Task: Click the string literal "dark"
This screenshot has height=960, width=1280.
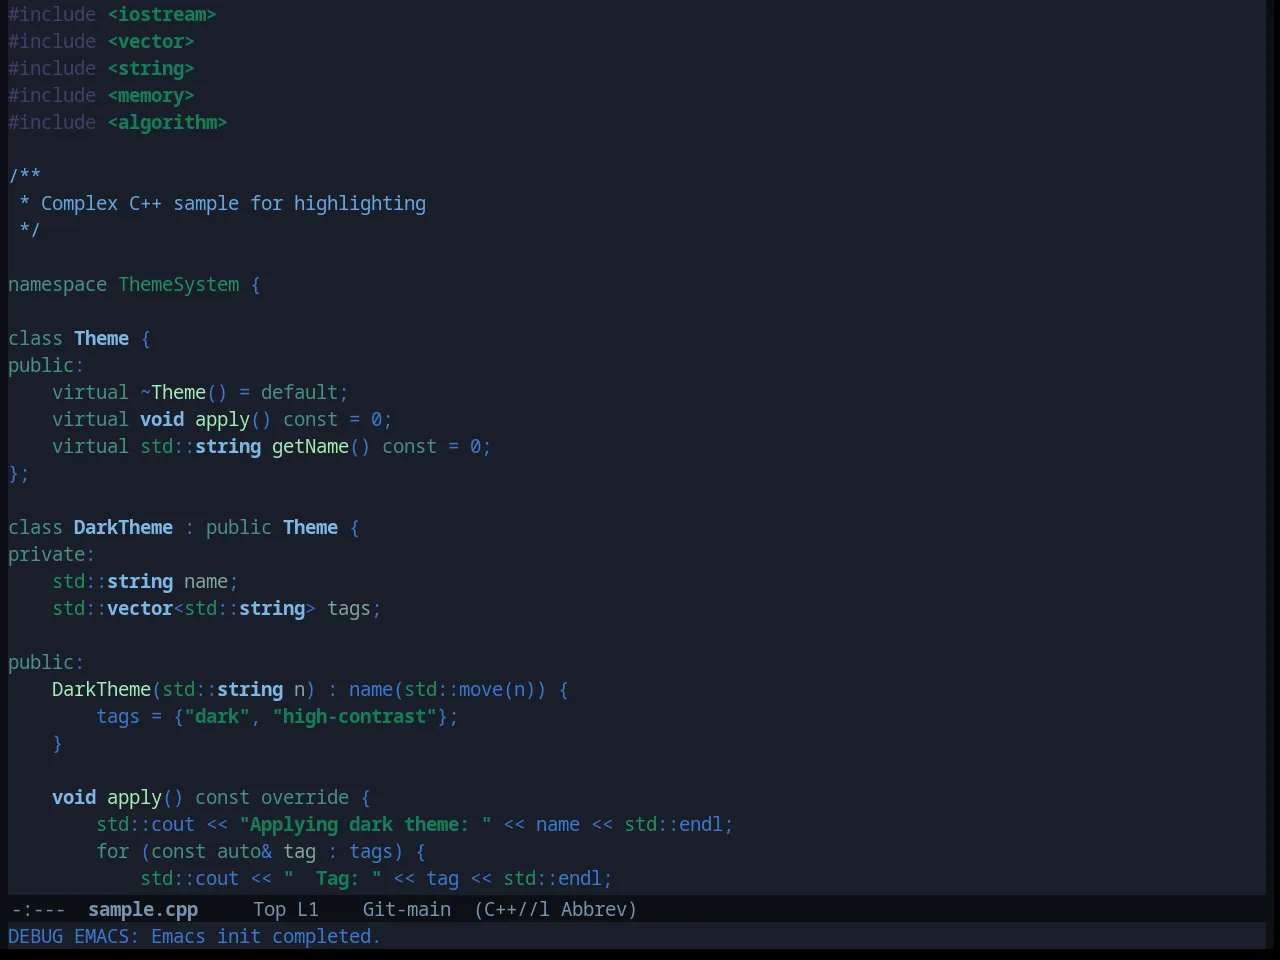Action: pos(217,716)
